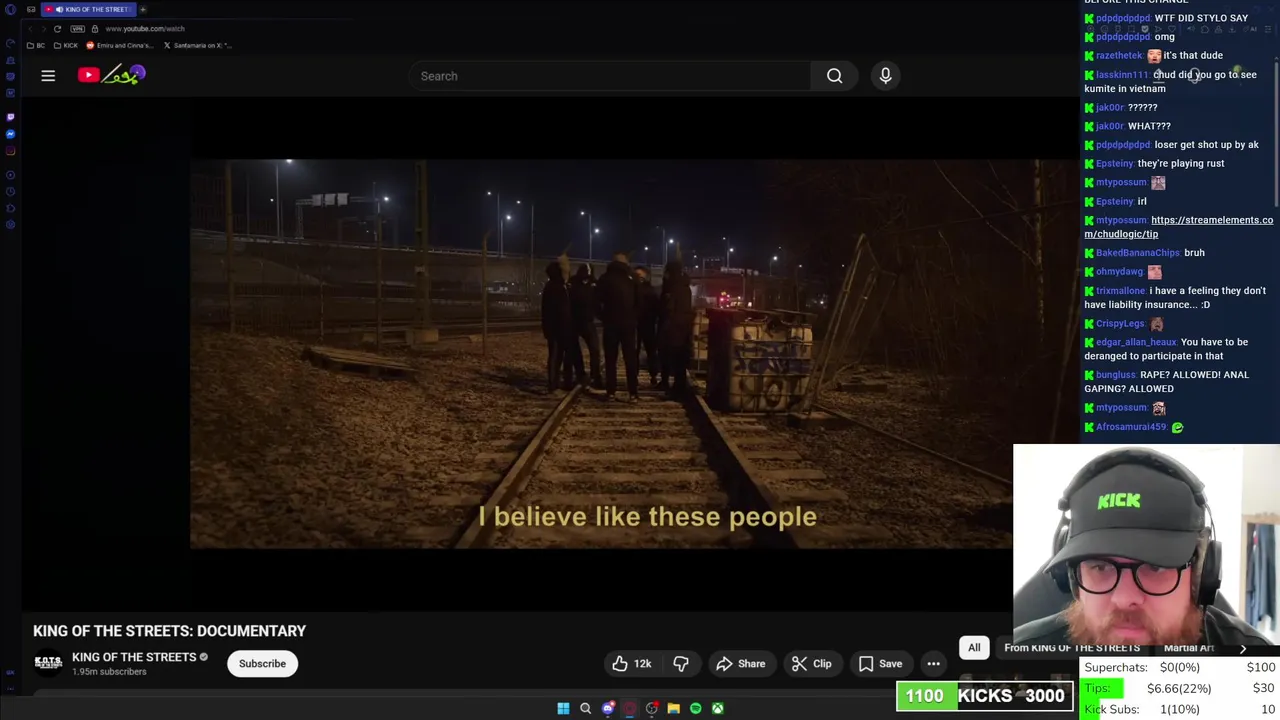Screen dimensions: 1280x720
Task: Click username lasskinn111 in chat
Action: pyautogui.click(x=1123, y=75)
